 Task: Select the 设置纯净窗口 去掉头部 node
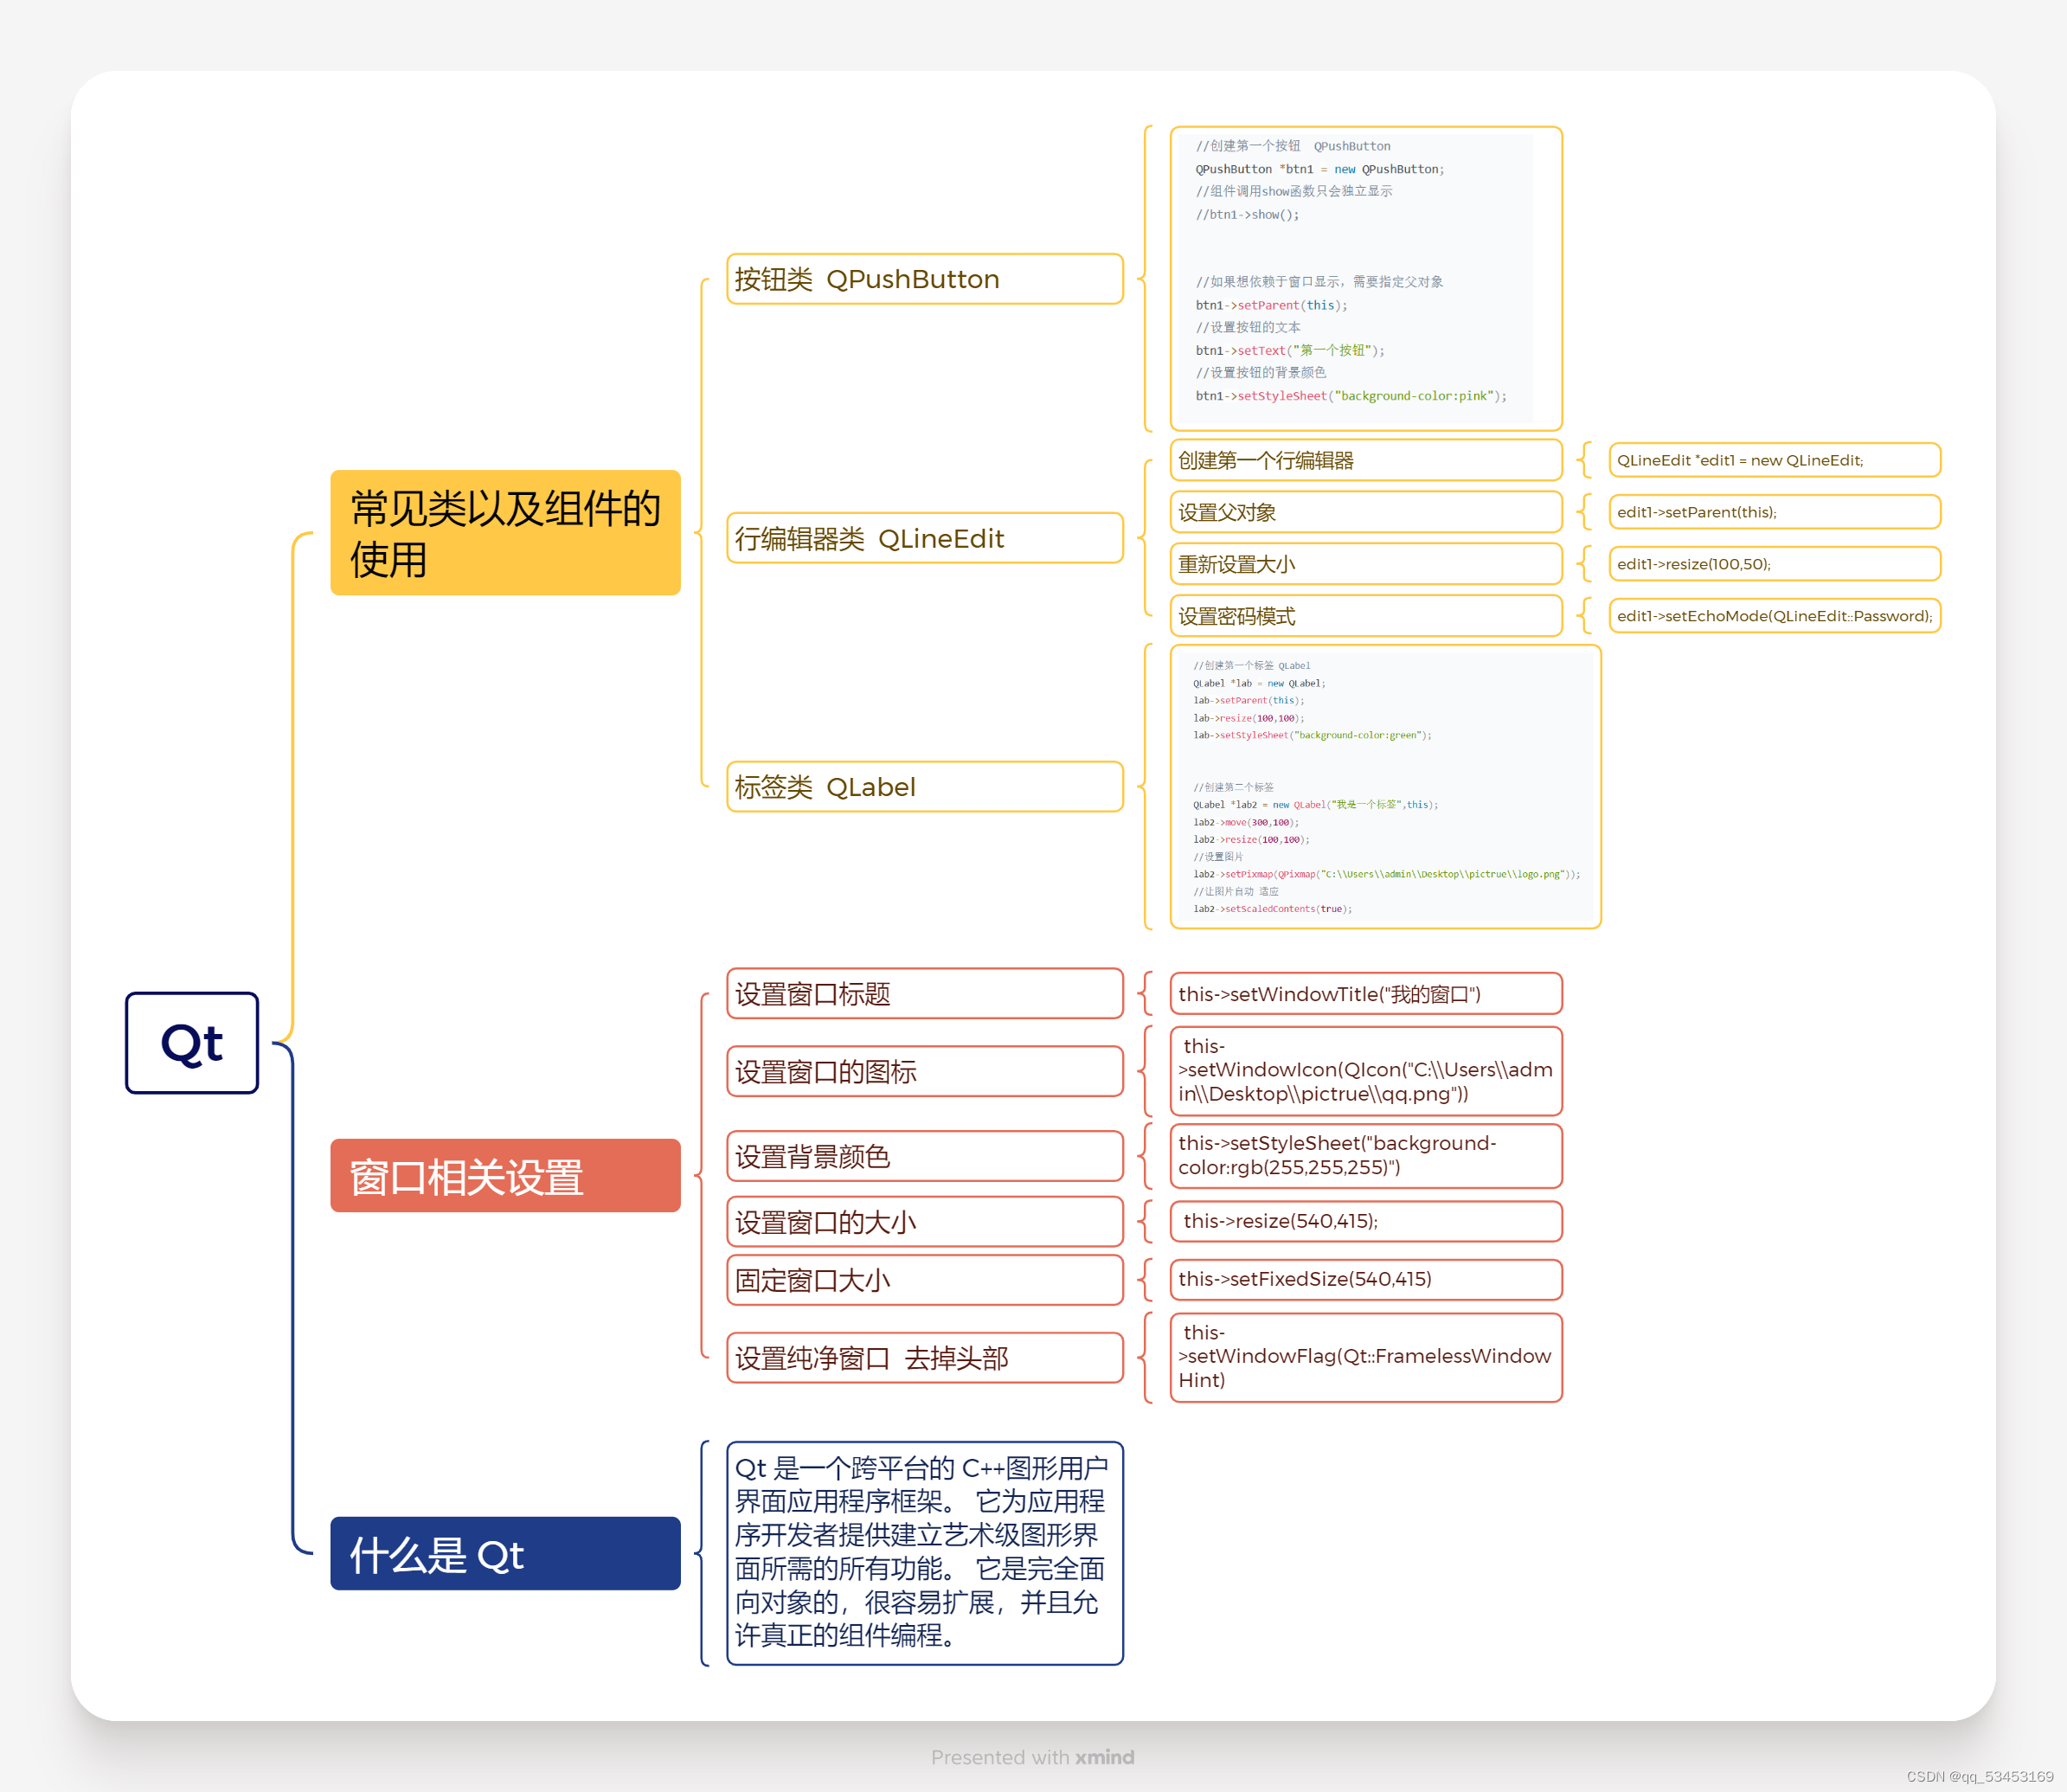pos(924,1358)
